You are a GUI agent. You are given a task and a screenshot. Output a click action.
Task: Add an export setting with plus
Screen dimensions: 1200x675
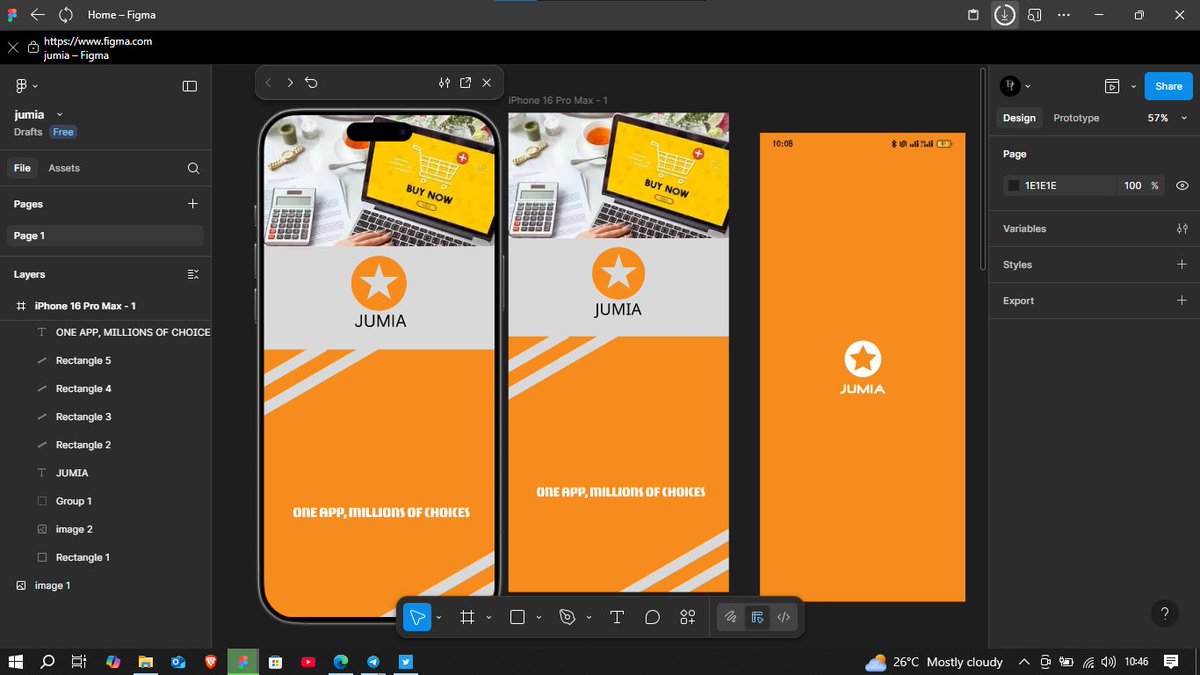[1182, 300]
